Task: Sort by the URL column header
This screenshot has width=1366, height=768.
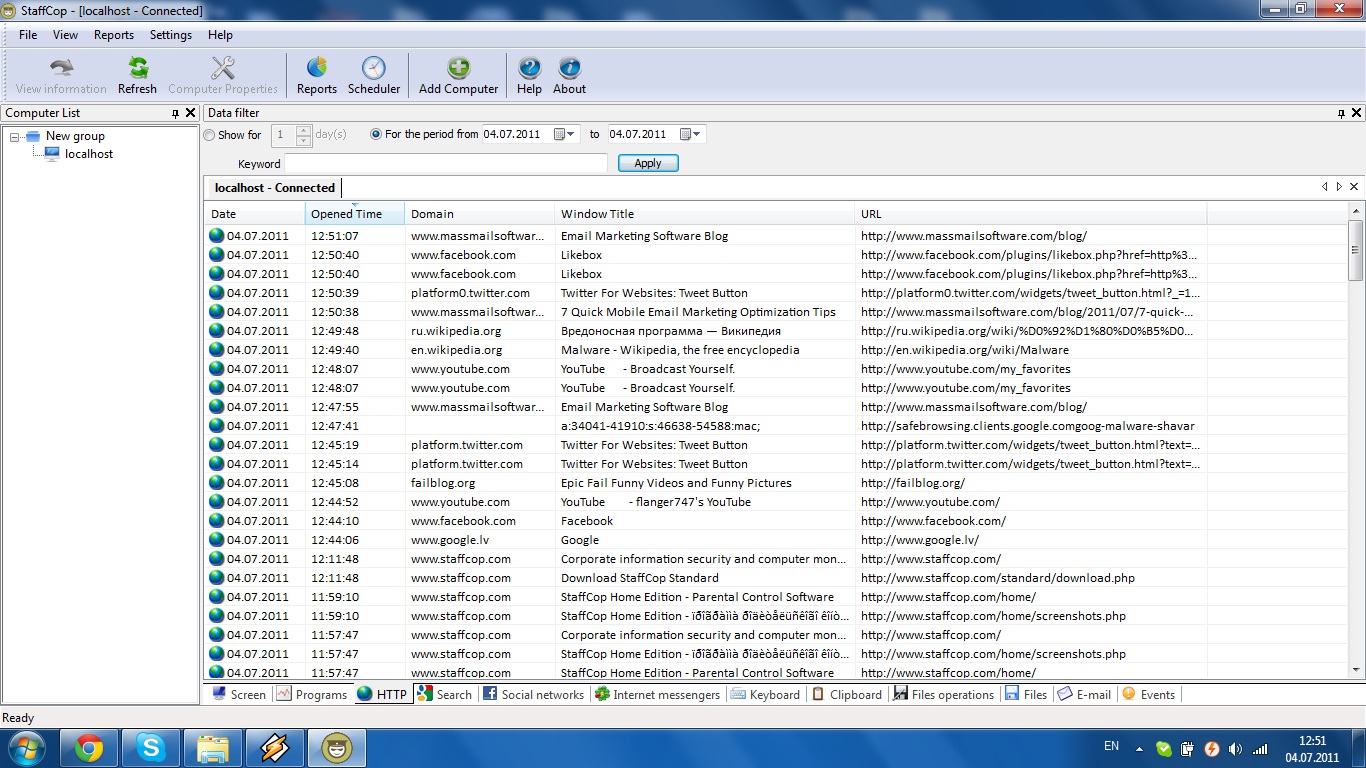Action: tap(1031, 214)
